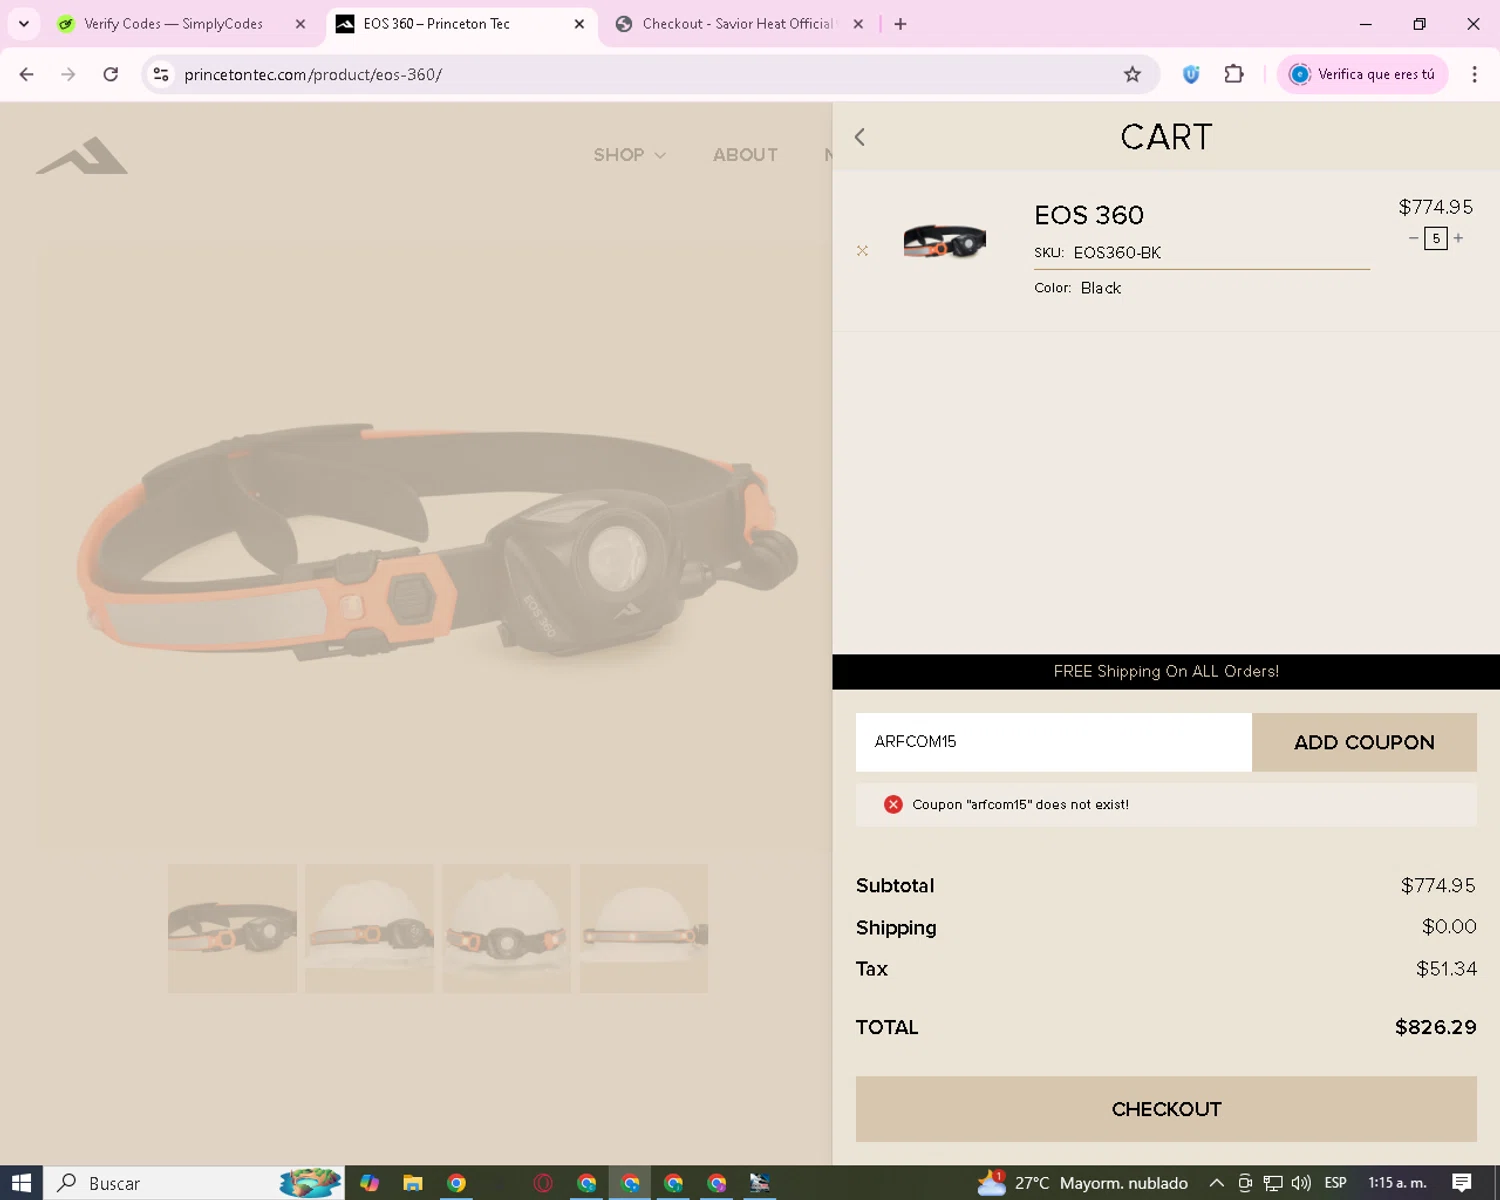Open weather widget showing 27°C
The image size is (1500, 1200).
pos(1083,1183)
